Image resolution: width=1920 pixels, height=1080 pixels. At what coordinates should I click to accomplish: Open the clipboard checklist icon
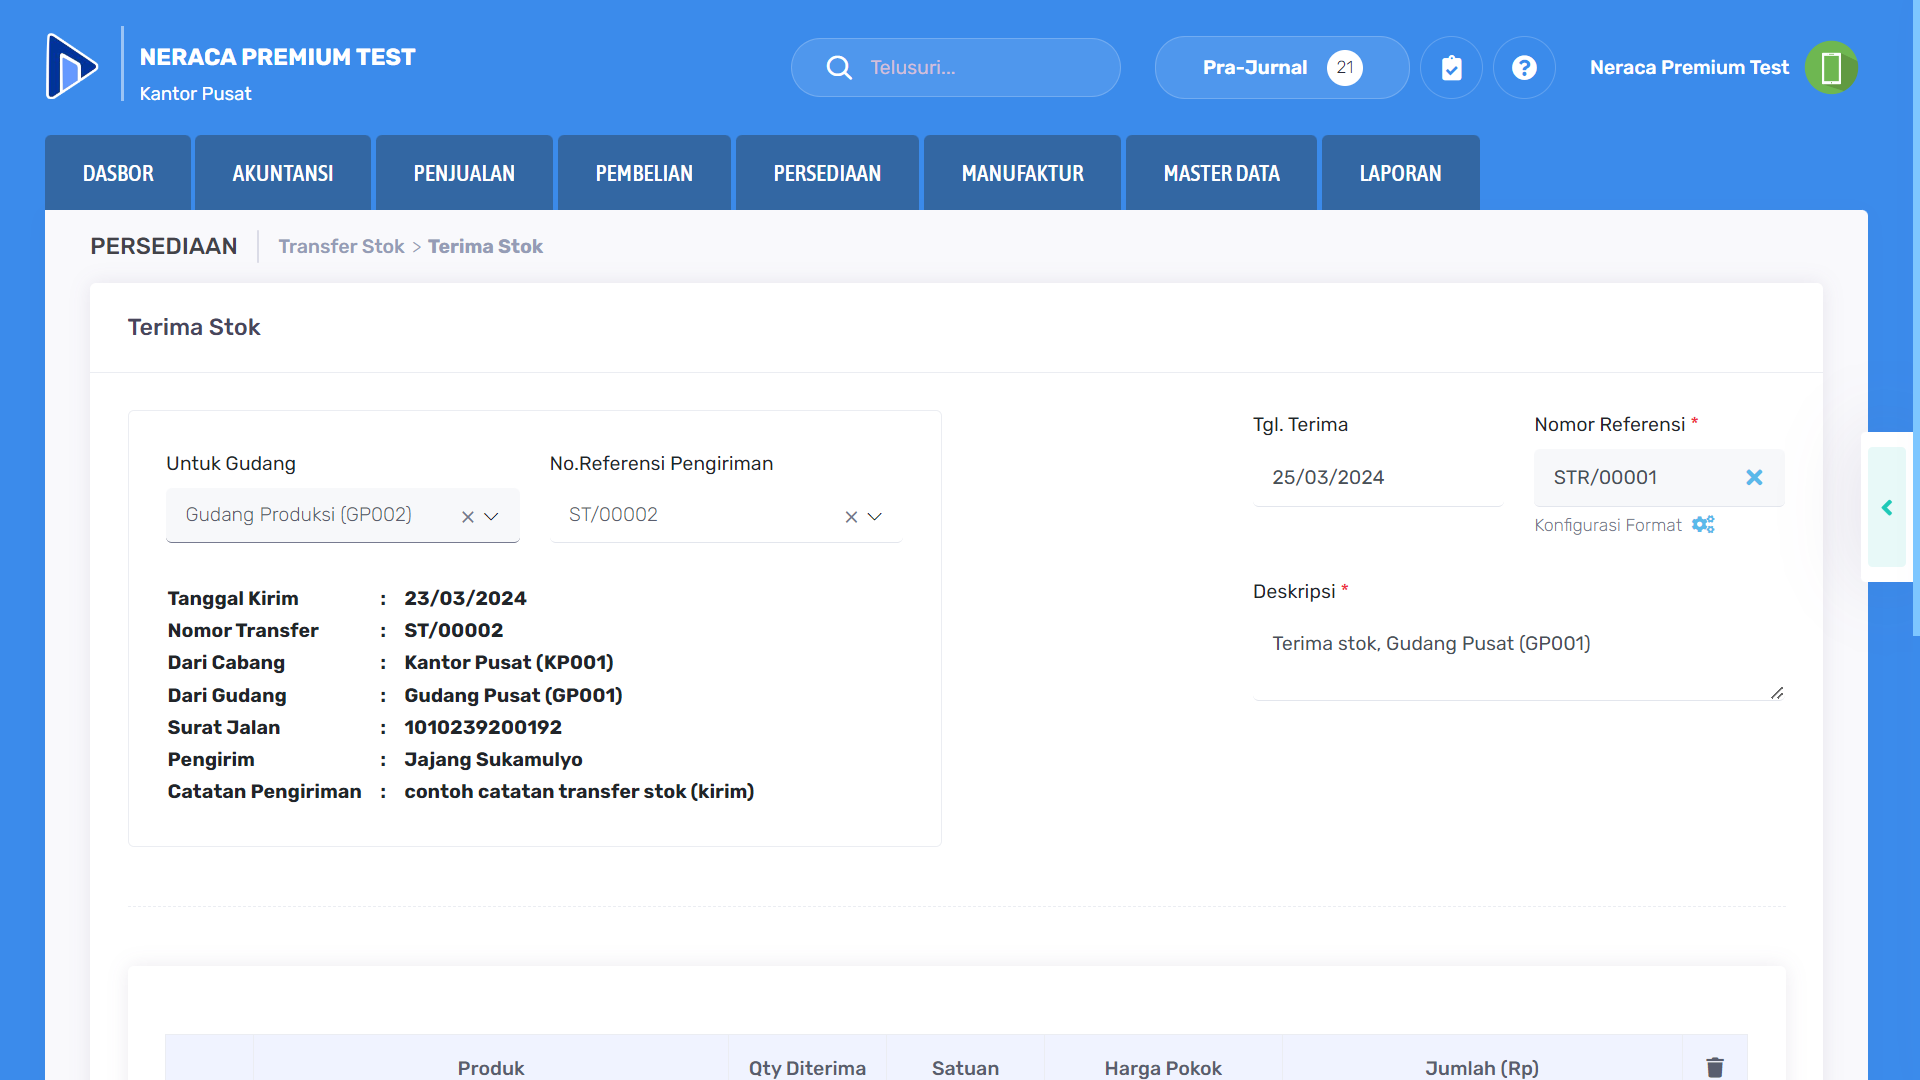click(x=1451, y=68)
